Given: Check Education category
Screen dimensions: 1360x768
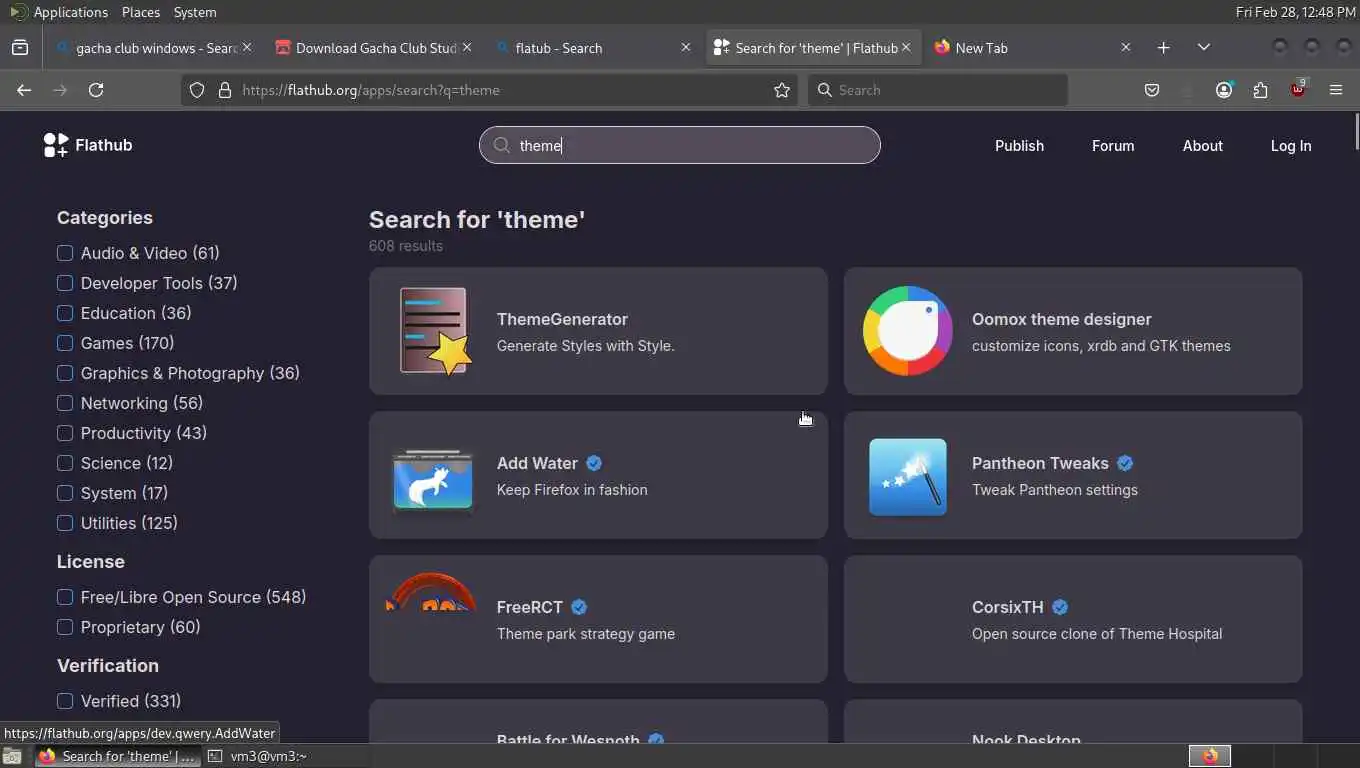Looking at the screenshot, I should (65, 313).
